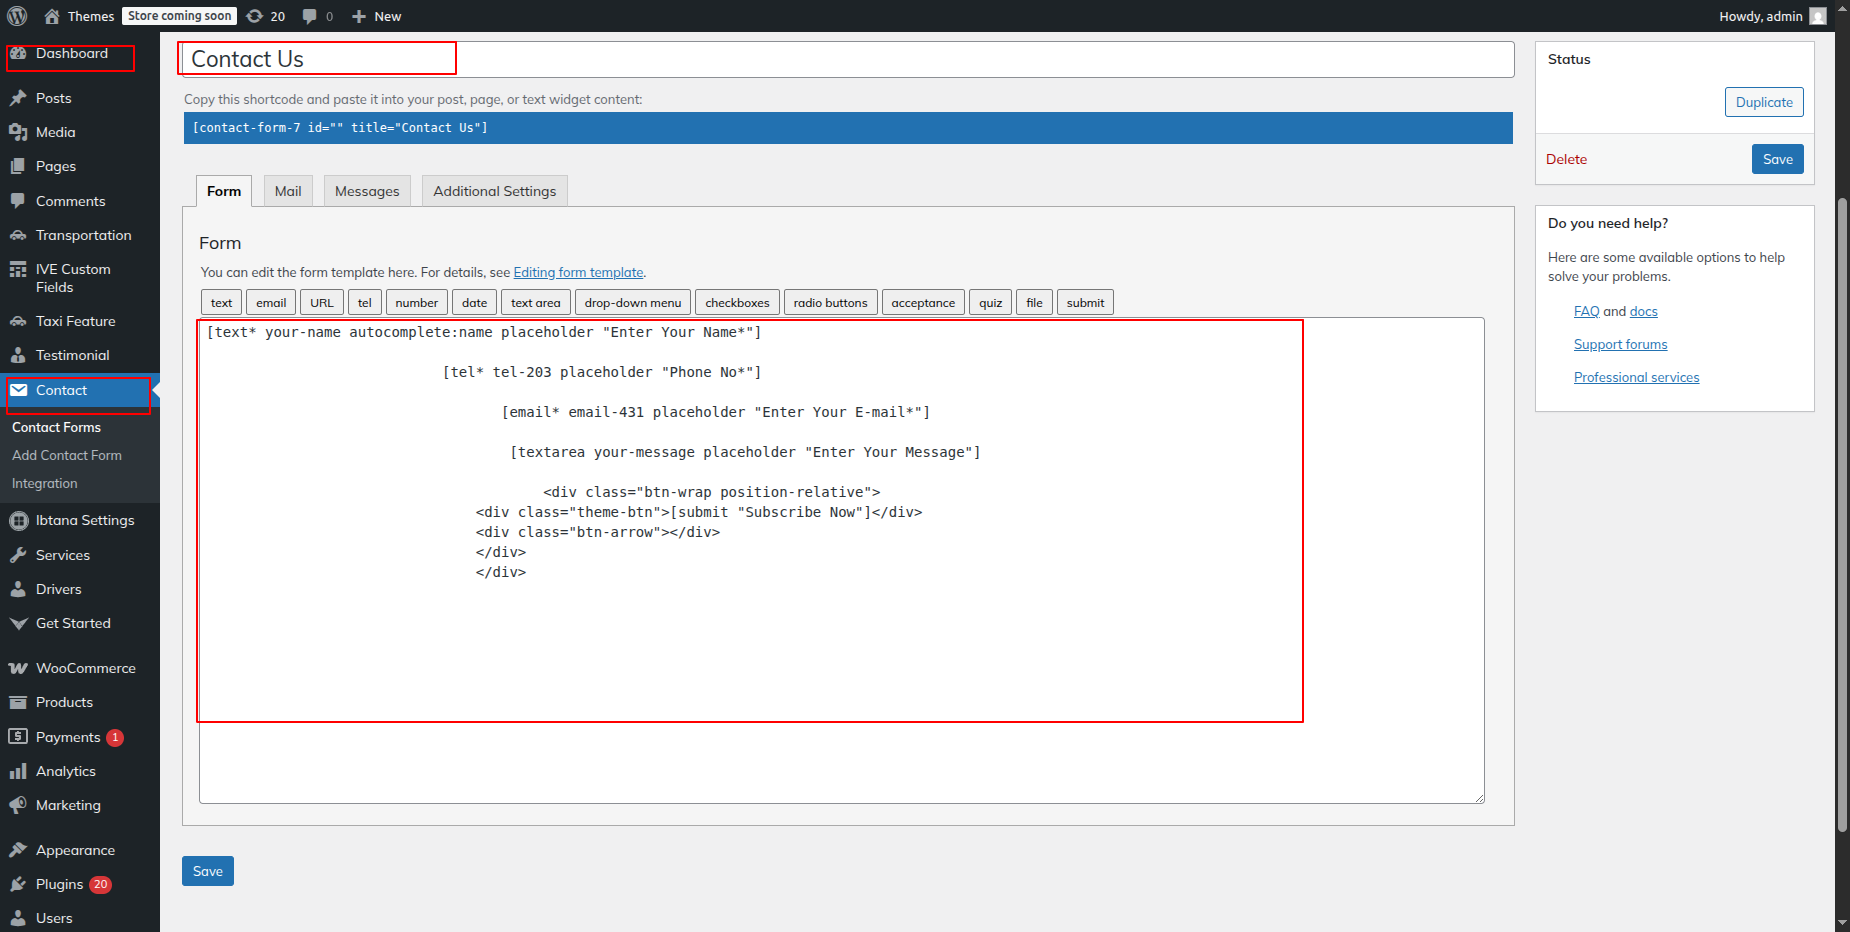Insert a drop-down menu form tag
1850x932 pixels.
pyautogui.click(x=632, y=303)
